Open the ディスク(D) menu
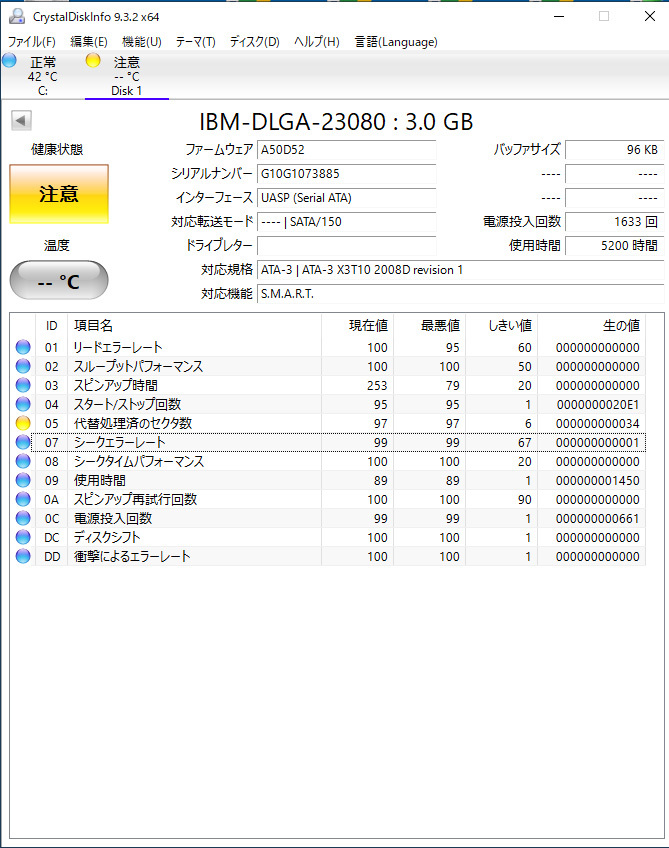This screenshot has width=669, height=848. pyautogui.click(x=254, y=42)
